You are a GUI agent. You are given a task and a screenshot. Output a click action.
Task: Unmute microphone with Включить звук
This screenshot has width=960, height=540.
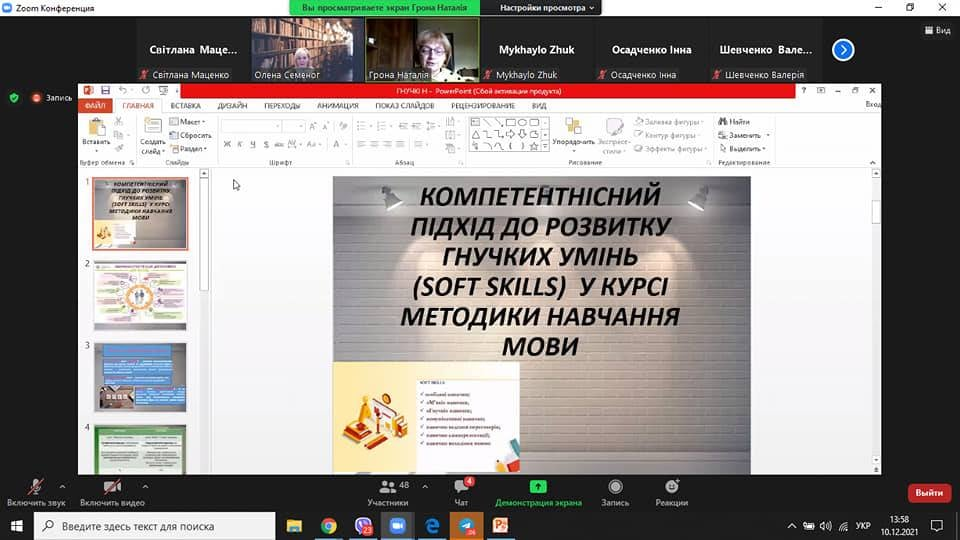(36, 490)
